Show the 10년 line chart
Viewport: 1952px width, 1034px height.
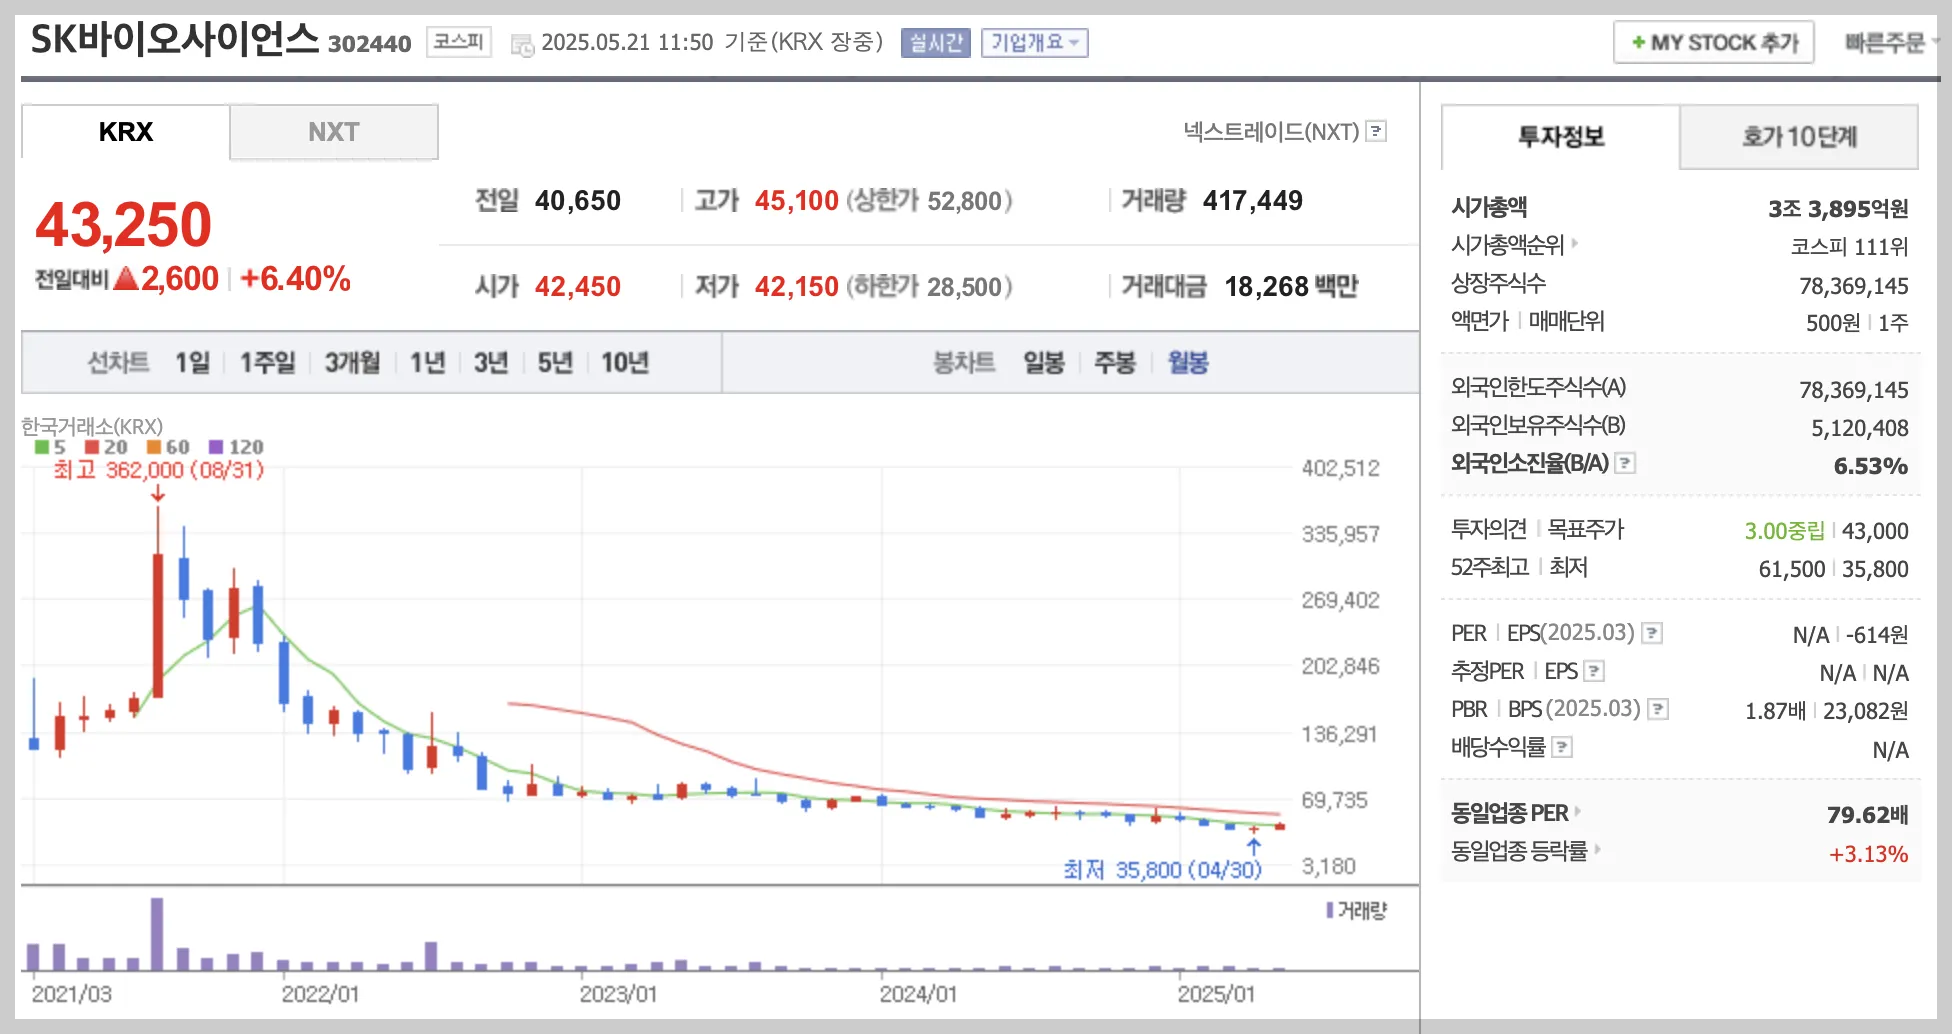[x=625, y=362]
